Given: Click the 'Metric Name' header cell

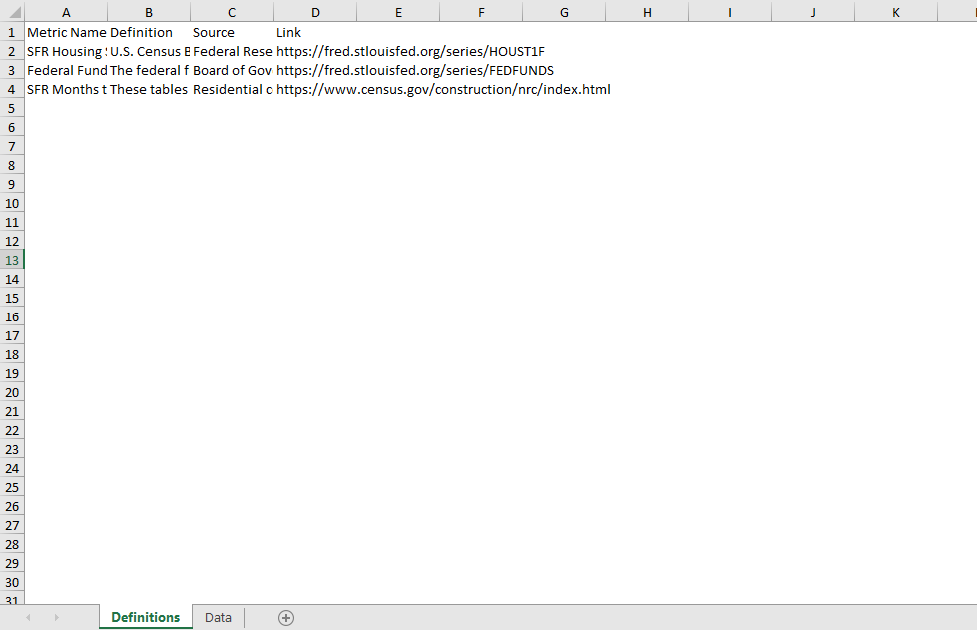Looking at the screenshot, I should 66,32.
